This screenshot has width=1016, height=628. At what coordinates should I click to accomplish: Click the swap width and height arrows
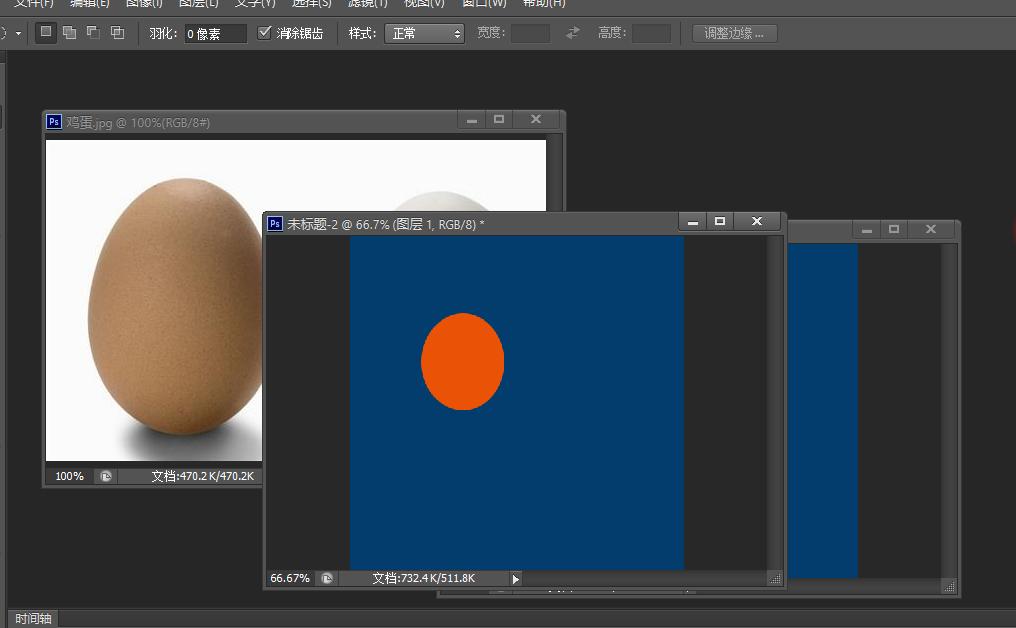coord(571,33)
